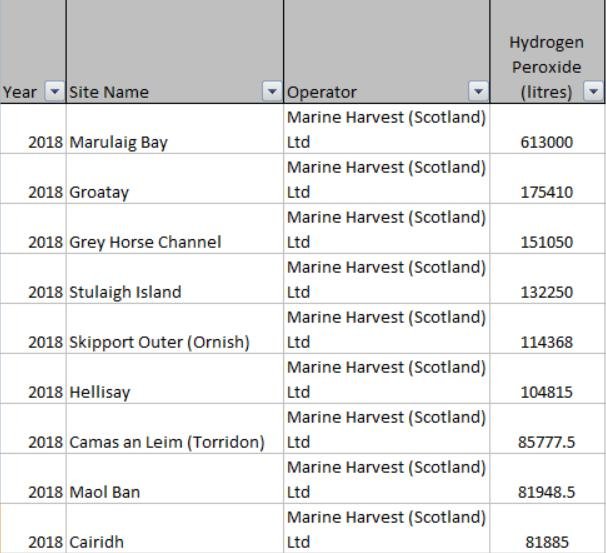This screenshot has width=606, height=553.
Task: Click the Year cell in the Hellisay row
Action: coord(45,392)
